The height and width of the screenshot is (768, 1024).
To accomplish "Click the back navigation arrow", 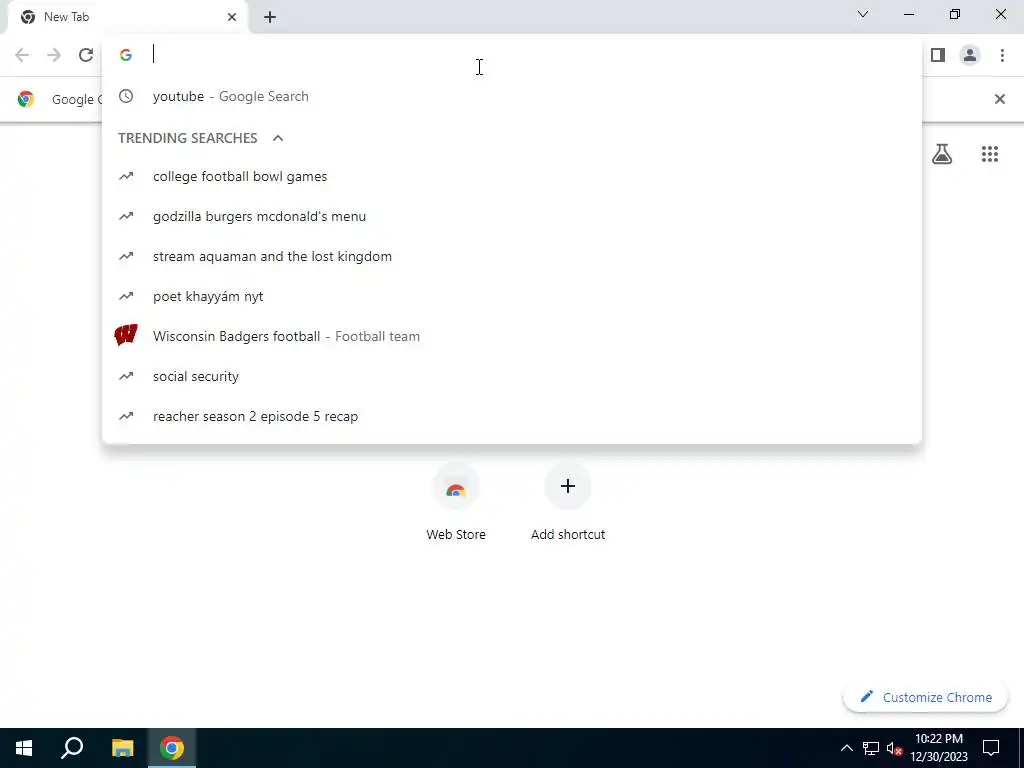I will click(22, 55).
